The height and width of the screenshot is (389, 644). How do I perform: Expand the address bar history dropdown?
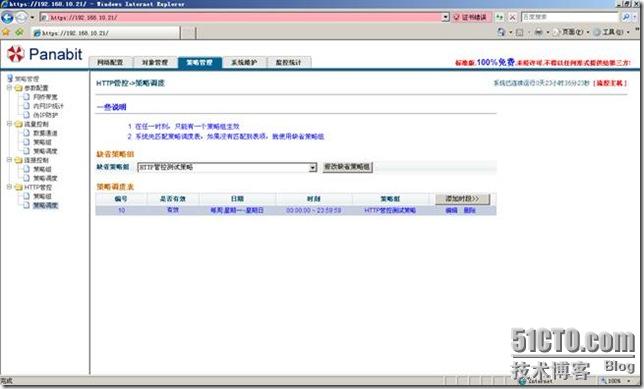coord(446,18)
